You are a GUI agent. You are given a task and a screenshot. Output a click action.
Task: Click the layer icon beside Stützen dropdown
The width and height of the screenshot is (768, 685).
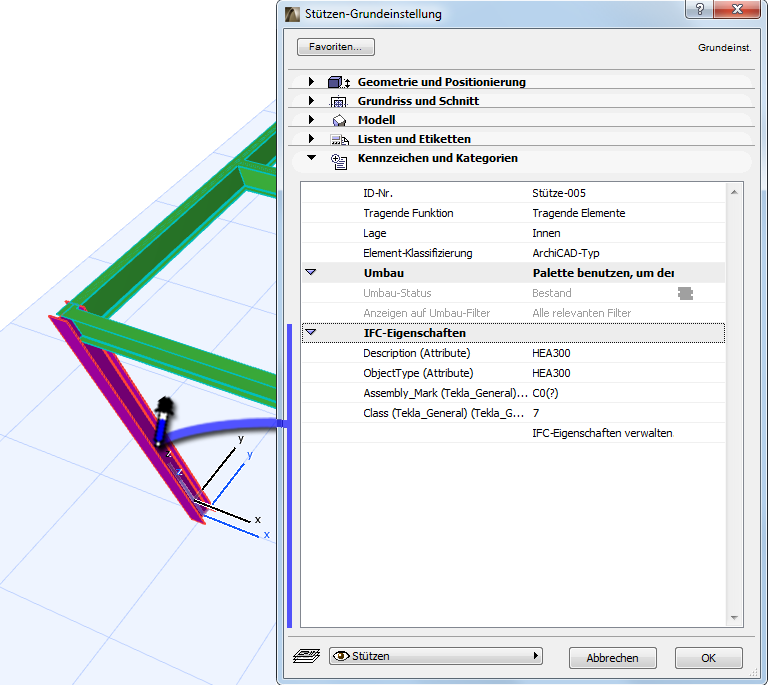(307, 656)
